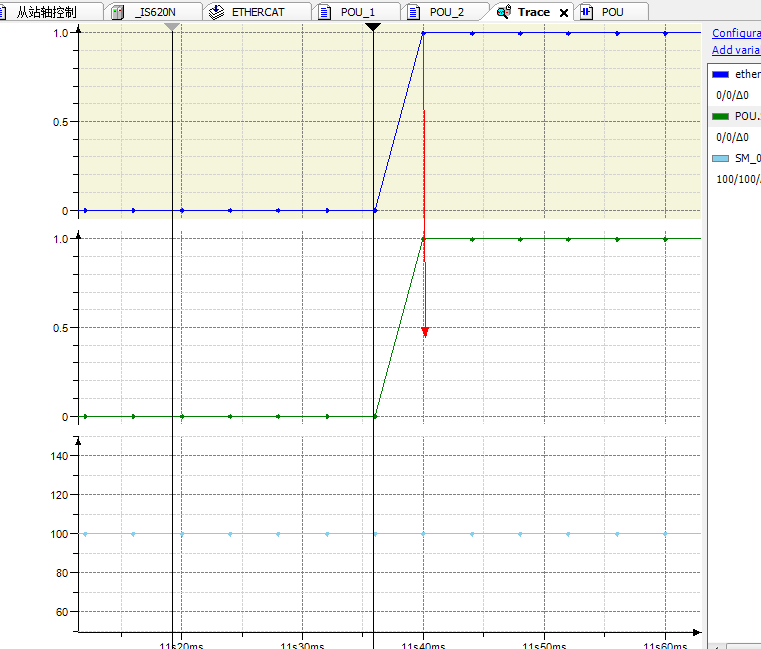Viewport: 761px width, 649px height.
Task: Click the 11s40ms time axis label
Action: pyautogui.click(x=423, y=645)
